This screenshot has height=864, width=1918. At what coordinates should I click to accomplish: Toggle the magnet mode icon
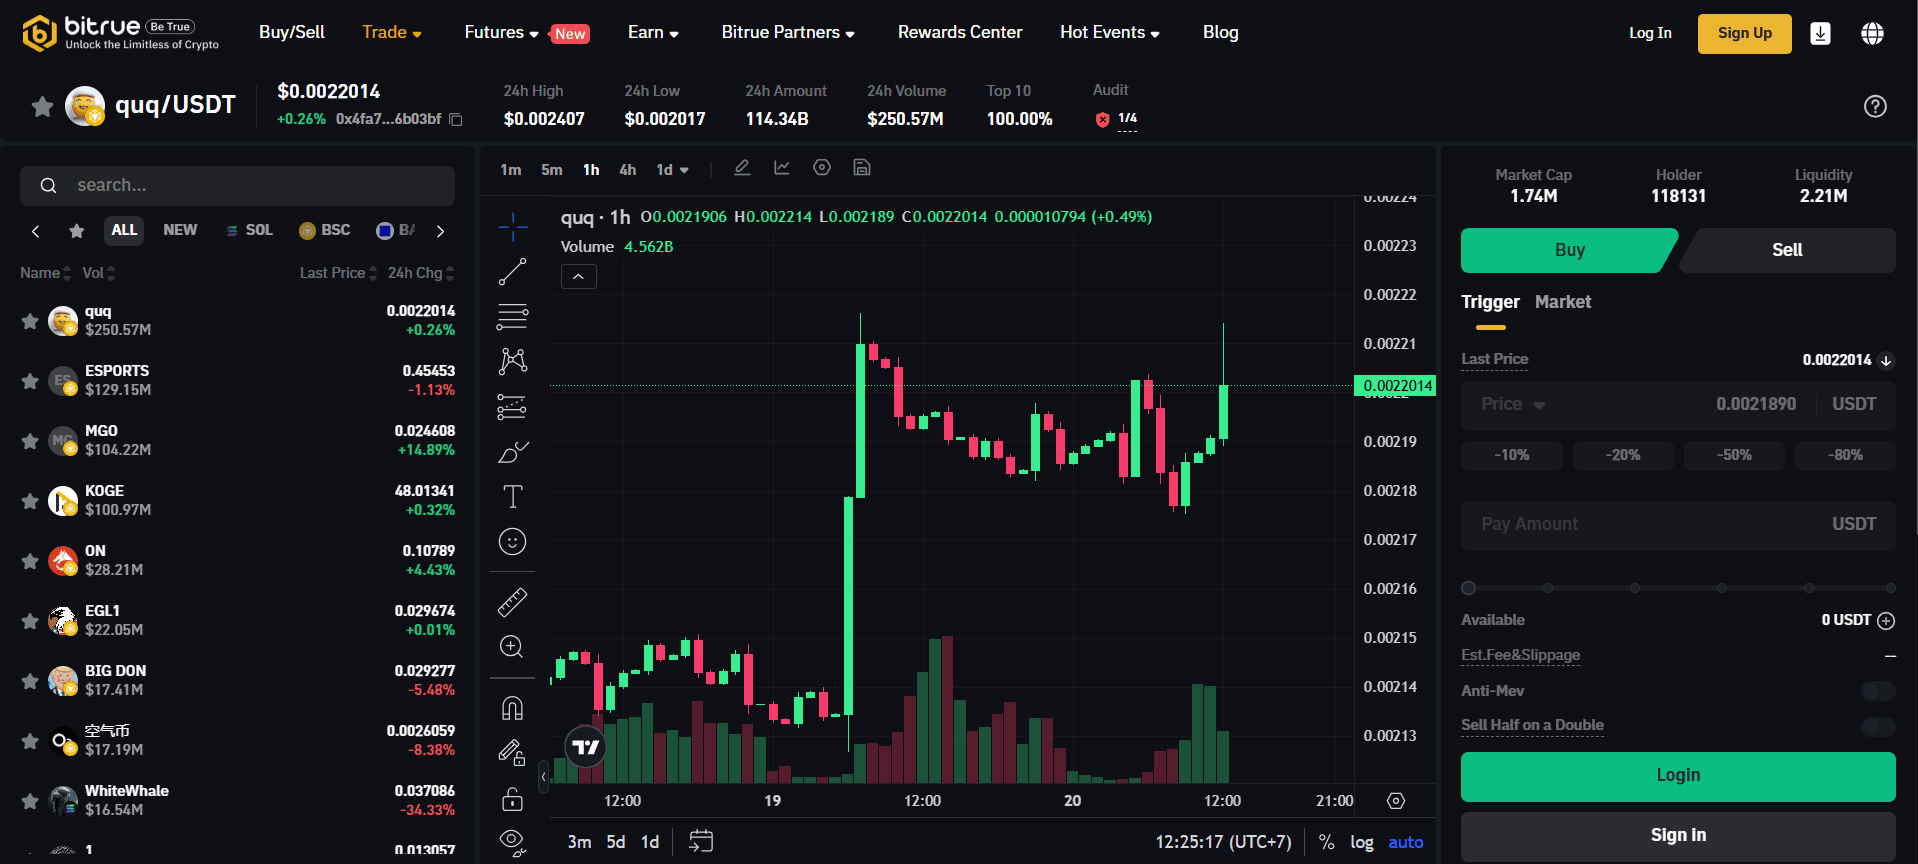[512, 709]
